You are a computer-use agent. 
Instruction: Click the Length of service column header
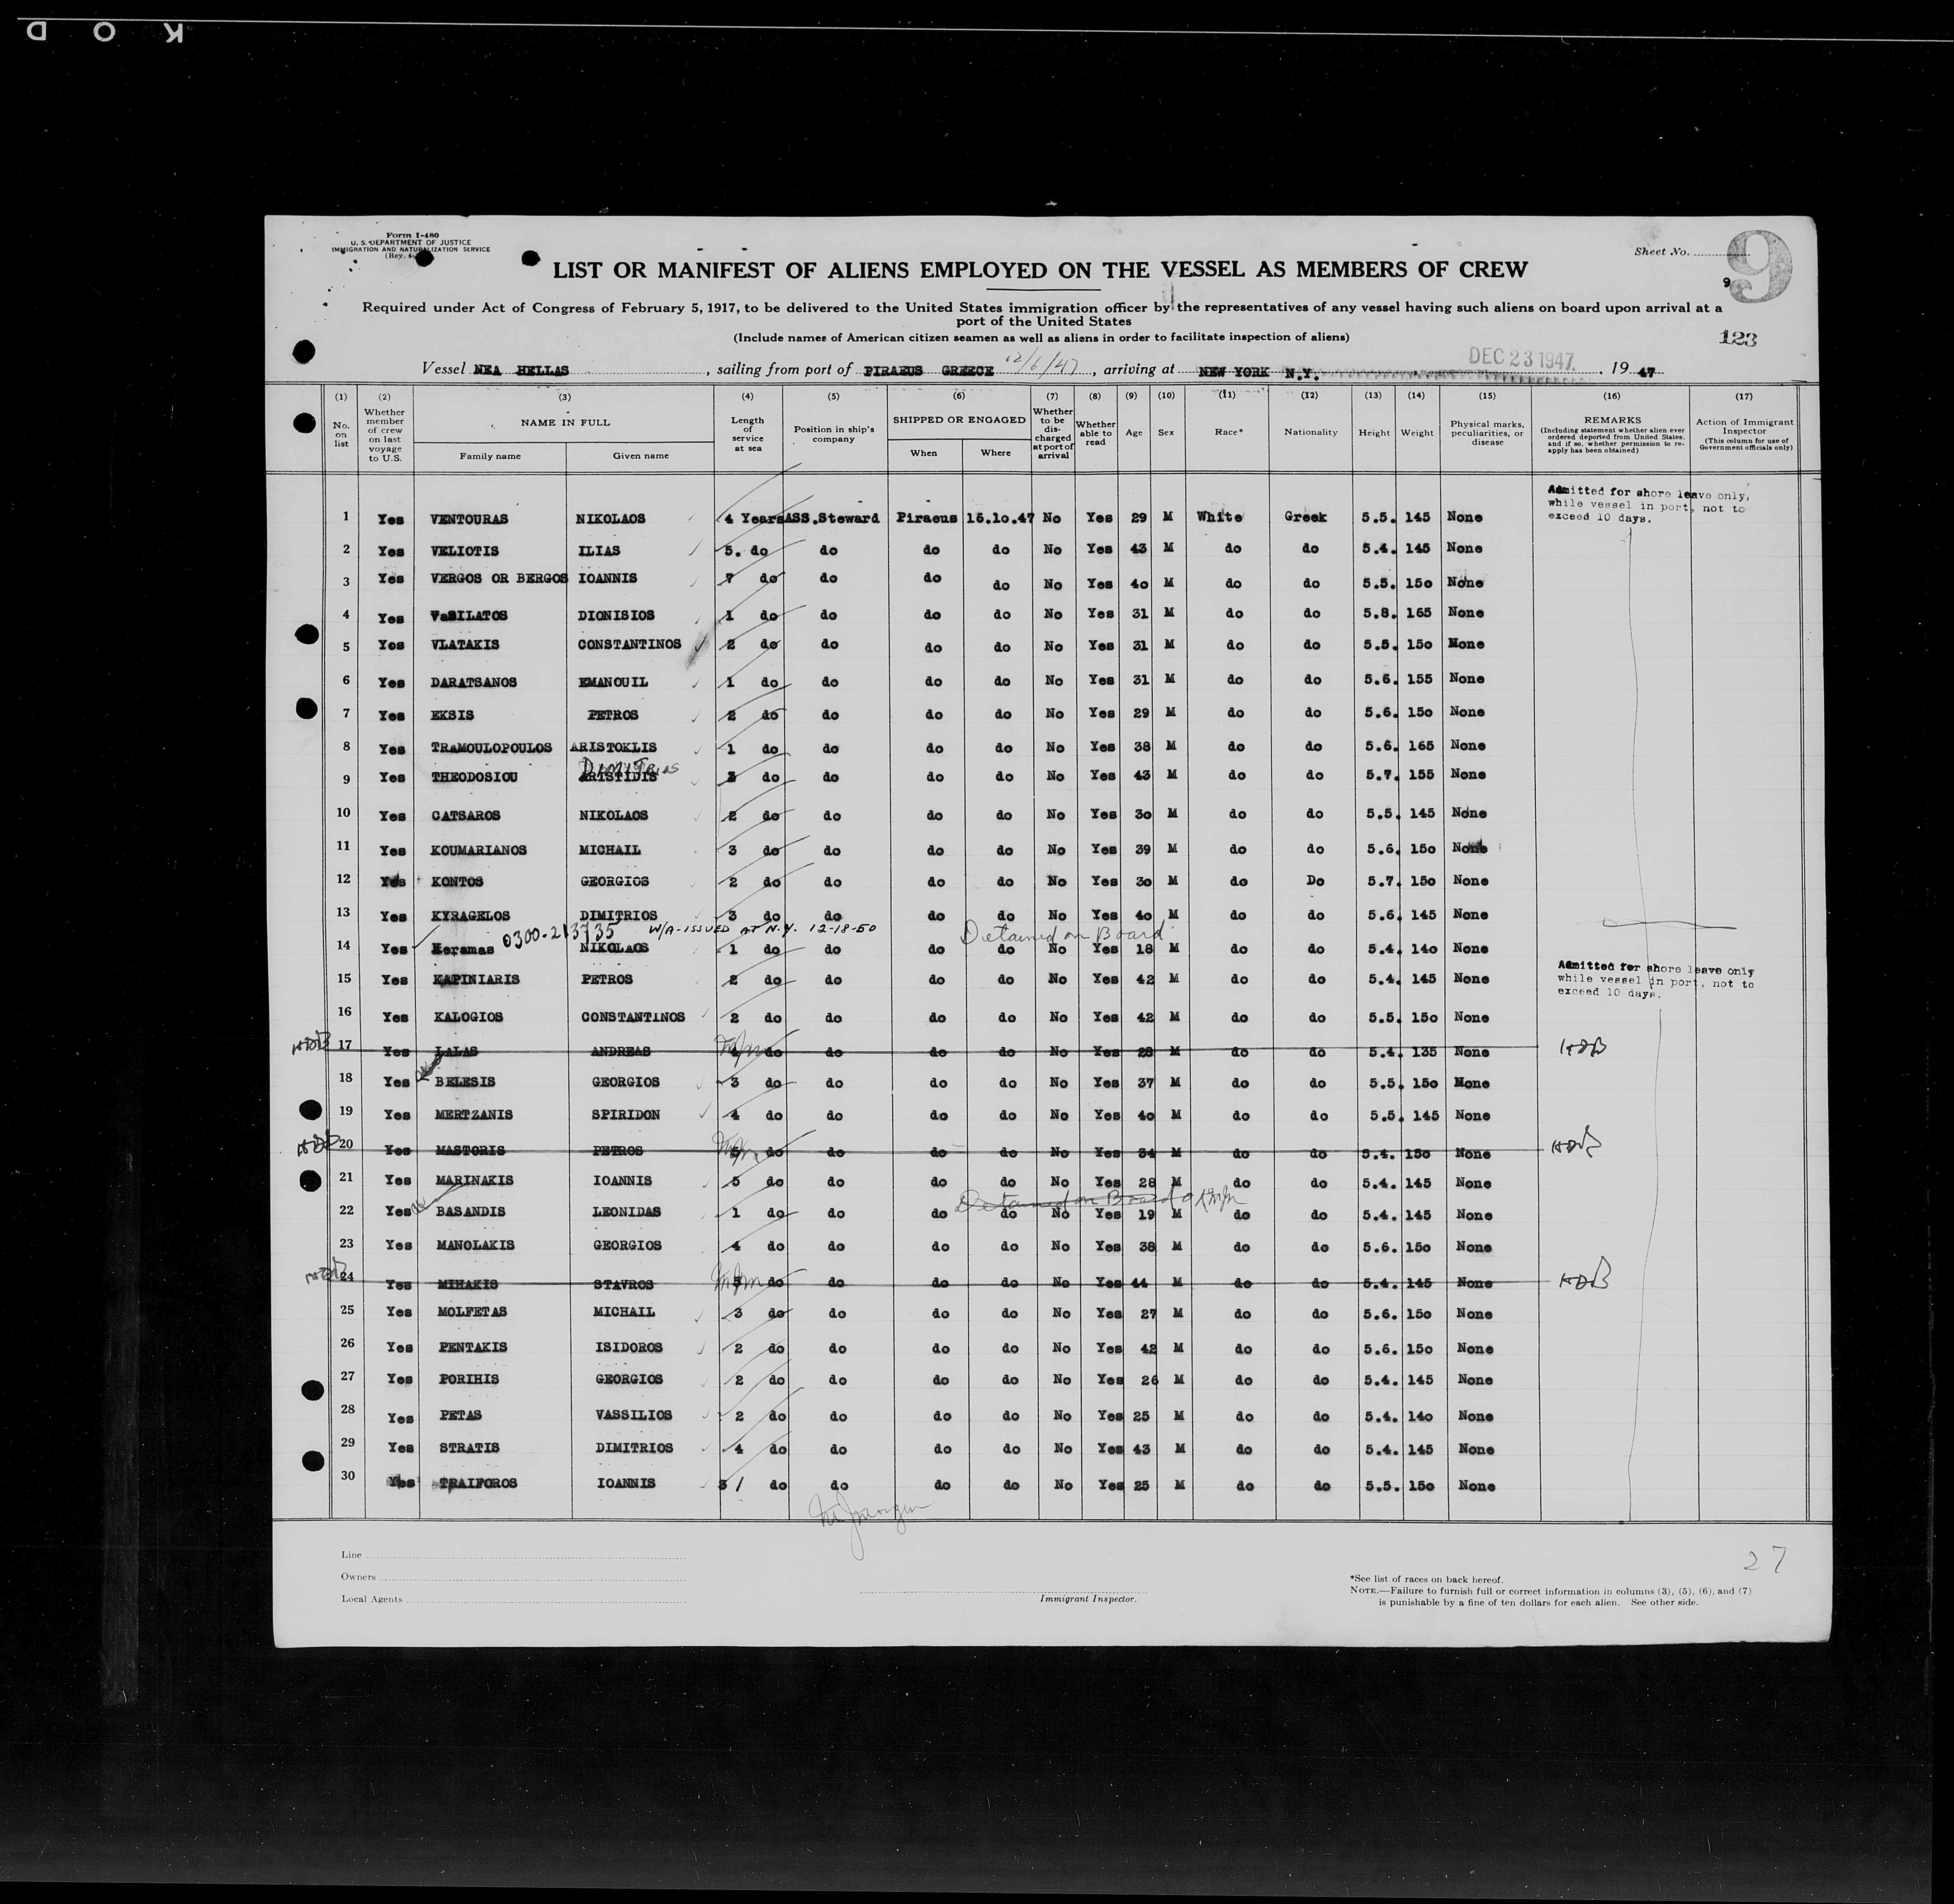tap(747, 435)
